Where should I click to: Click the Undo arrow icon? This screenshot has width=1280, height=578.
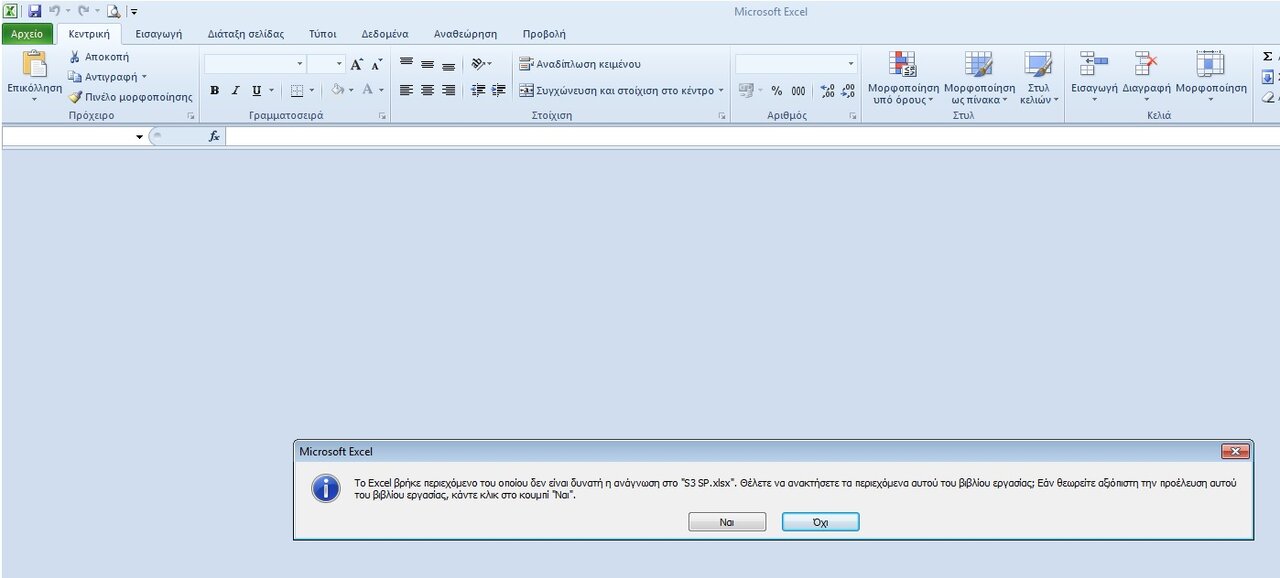pyautogui.click(x=55, y=12)
